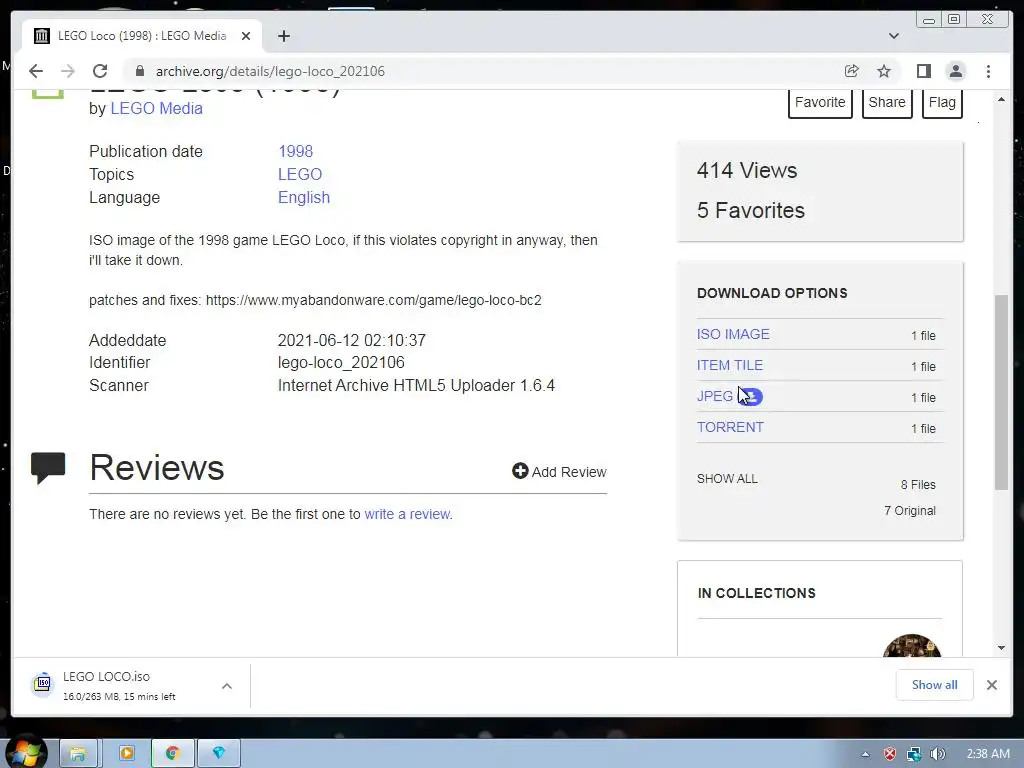This screenshot has height=768, width=1024.
Task: Download the ISO IMAGE file
Action: pos(733,334)
